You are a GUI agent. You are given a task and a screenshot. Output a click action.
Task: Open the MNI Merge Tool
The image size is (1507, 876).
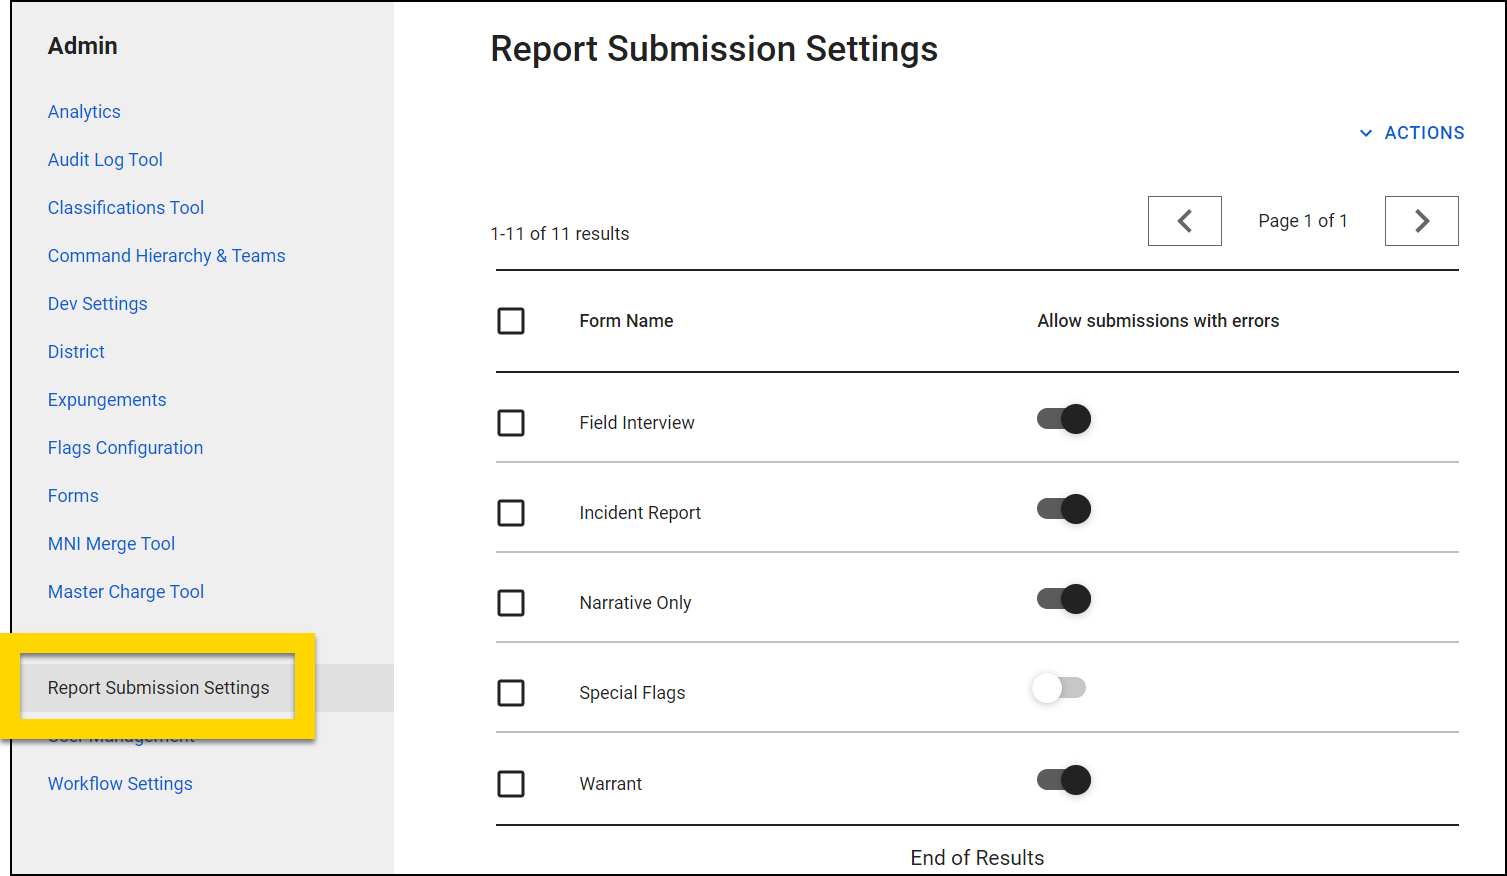pos(111,543)
